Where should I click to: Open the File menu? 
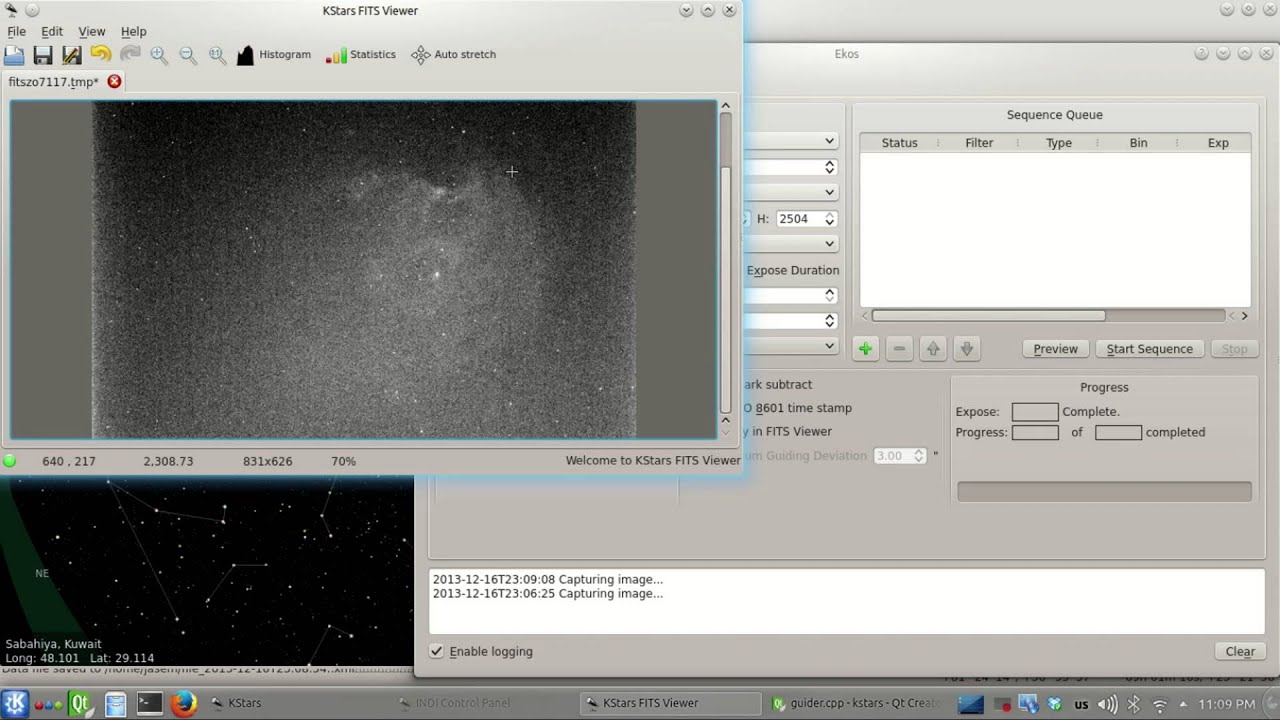(x=17, y=32)
